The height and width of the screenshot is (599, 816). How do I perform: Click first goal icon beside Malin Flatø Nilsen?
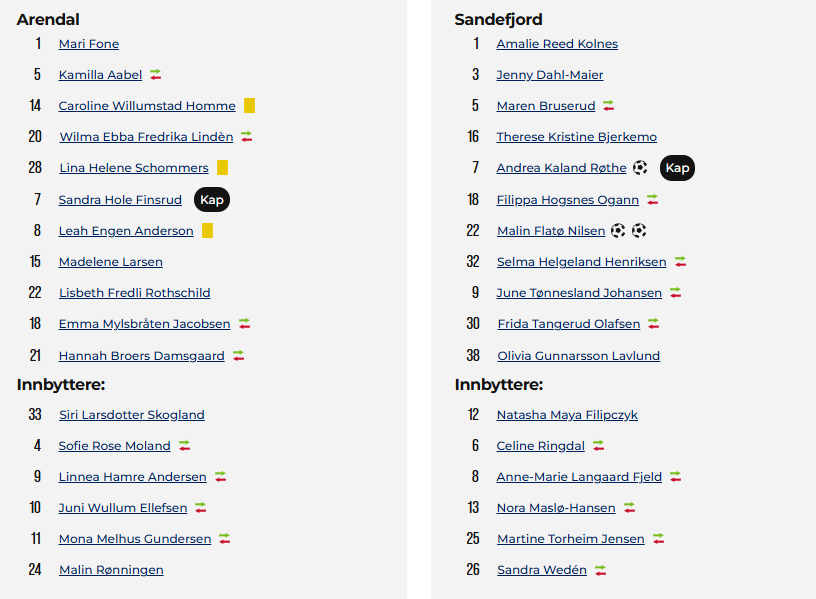tap(618, 231)
